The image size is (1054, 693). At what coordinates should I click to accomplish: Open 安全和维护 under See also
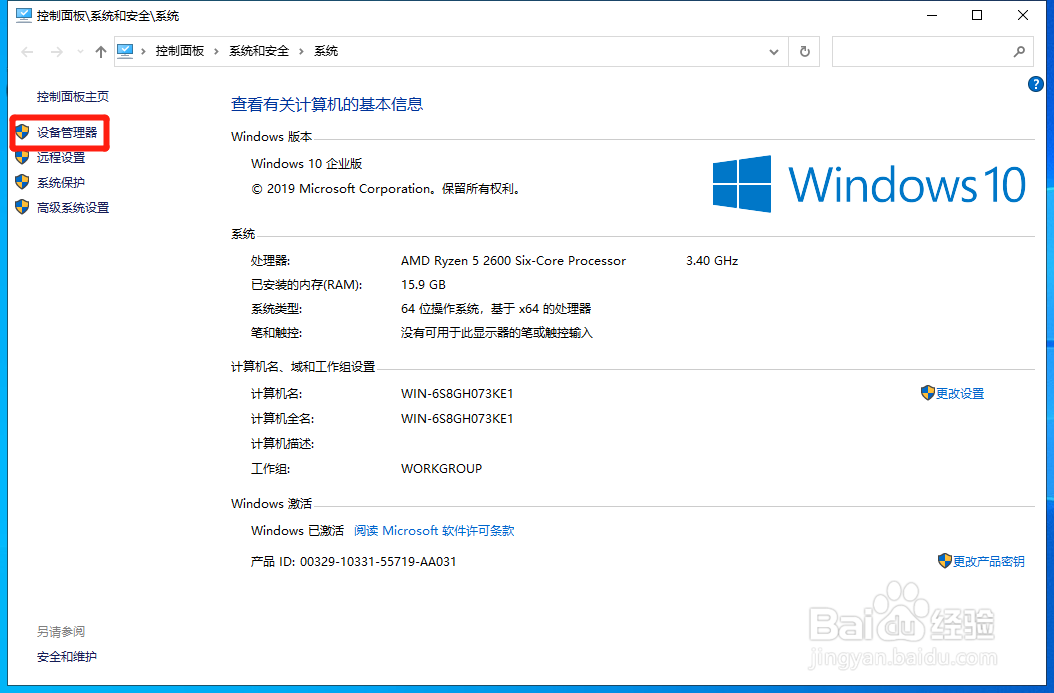67,657
